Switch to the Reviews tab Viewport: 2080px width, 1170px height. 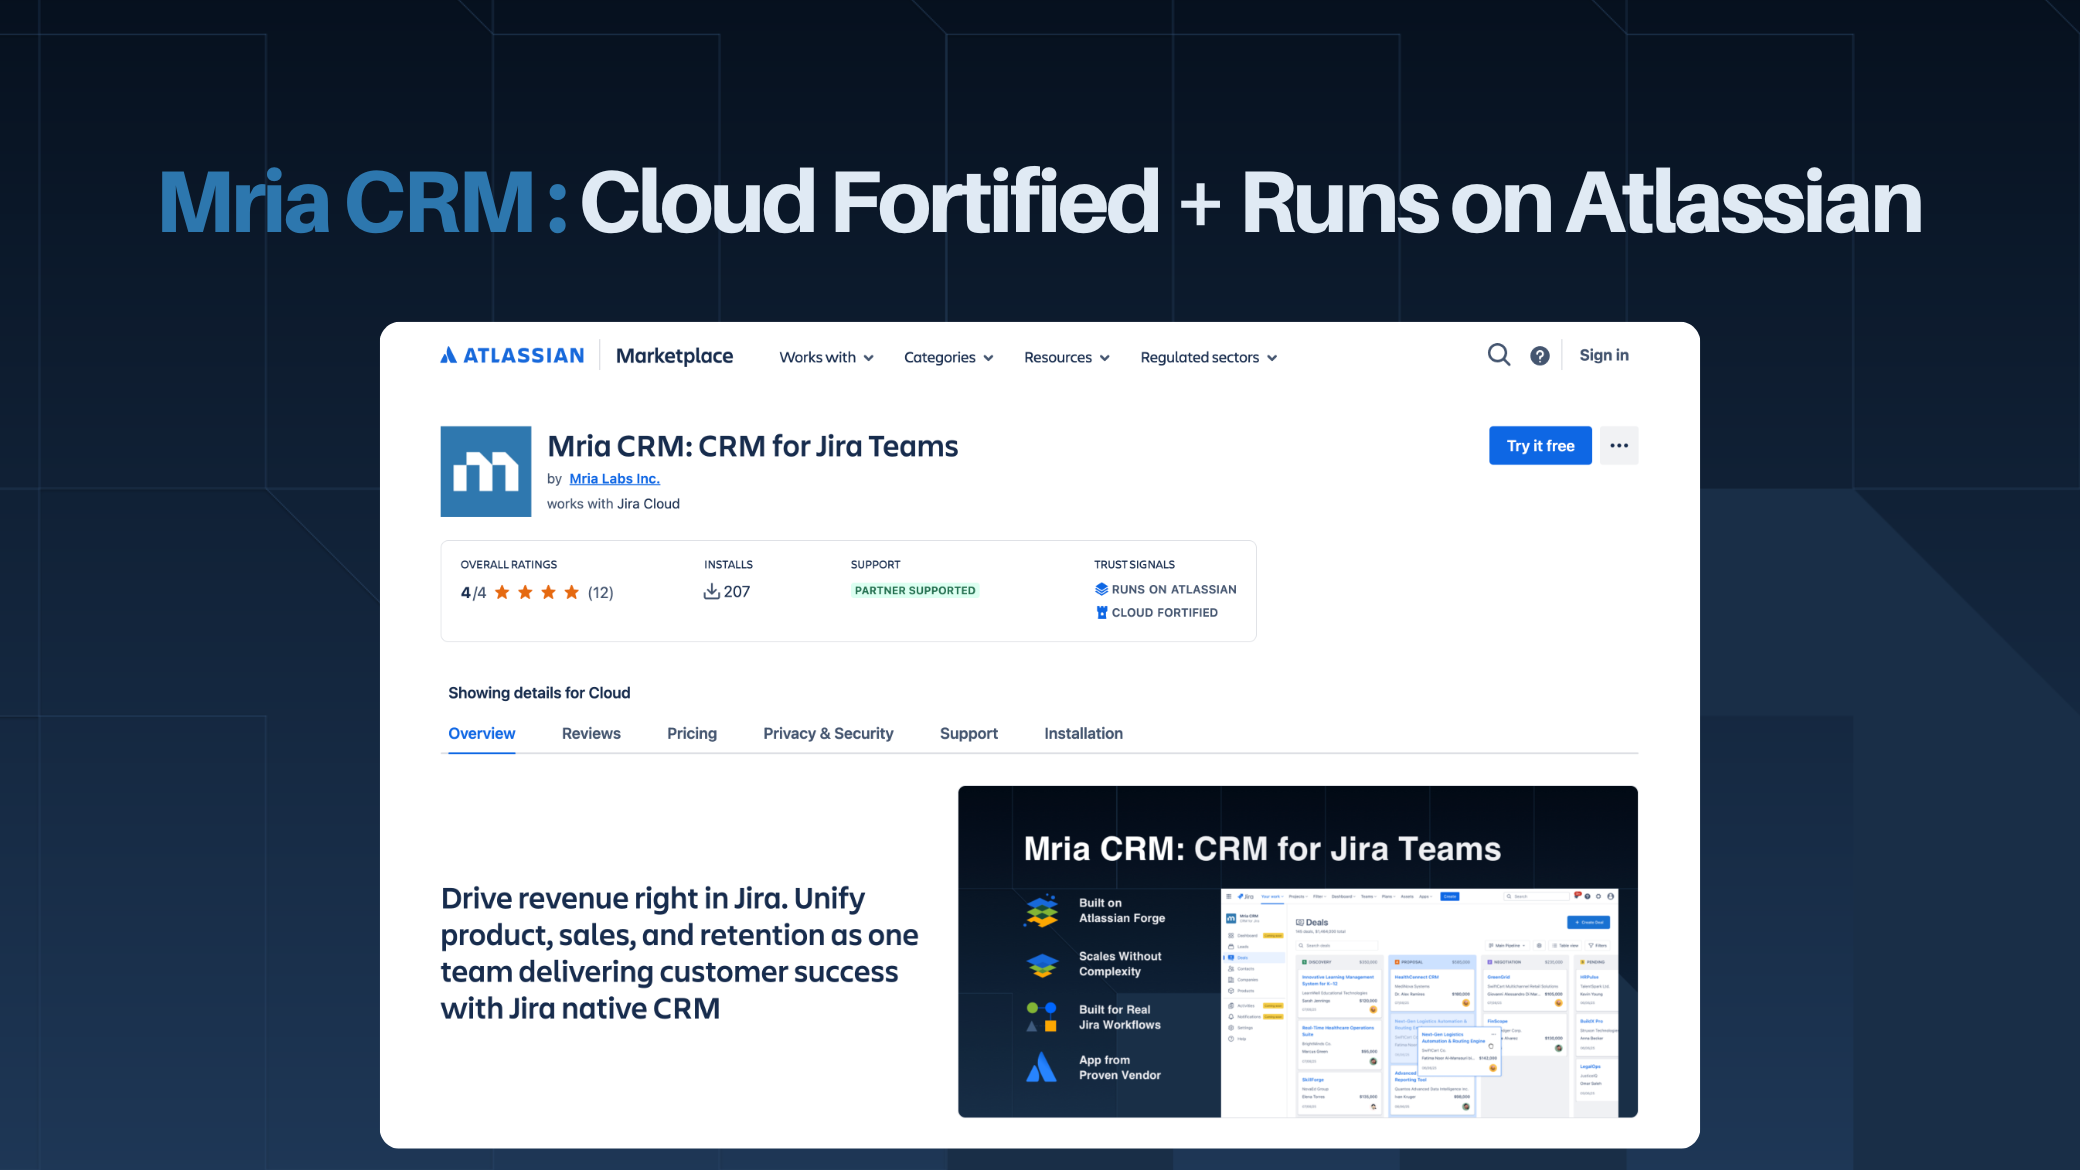point(591,734)
